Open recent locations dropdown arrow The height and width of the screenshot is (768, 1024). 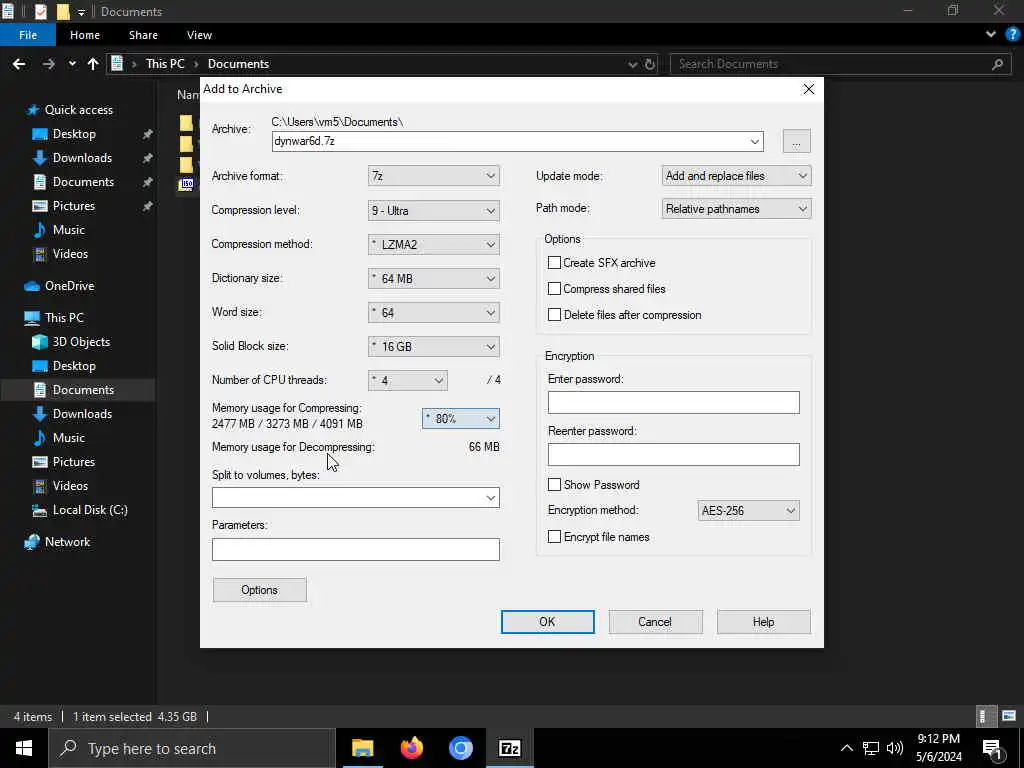point(72,64)
